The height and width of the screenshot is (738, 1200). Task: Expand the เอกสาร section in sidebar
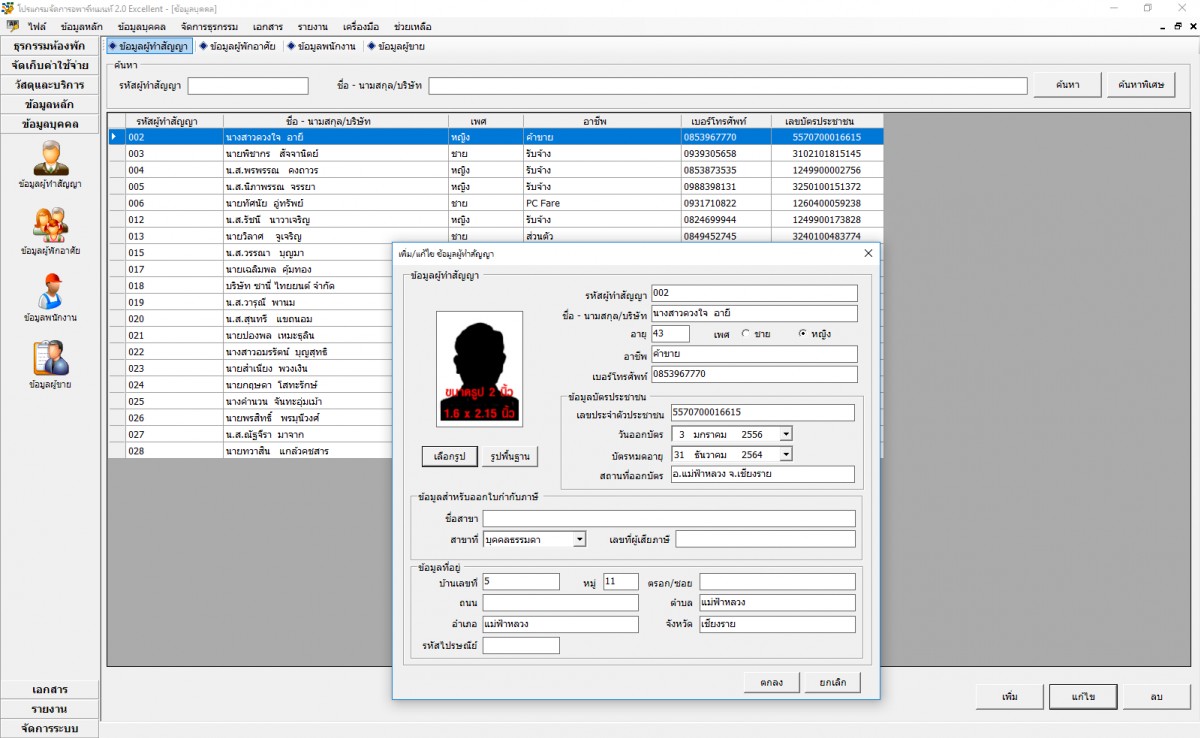(50, 689)
